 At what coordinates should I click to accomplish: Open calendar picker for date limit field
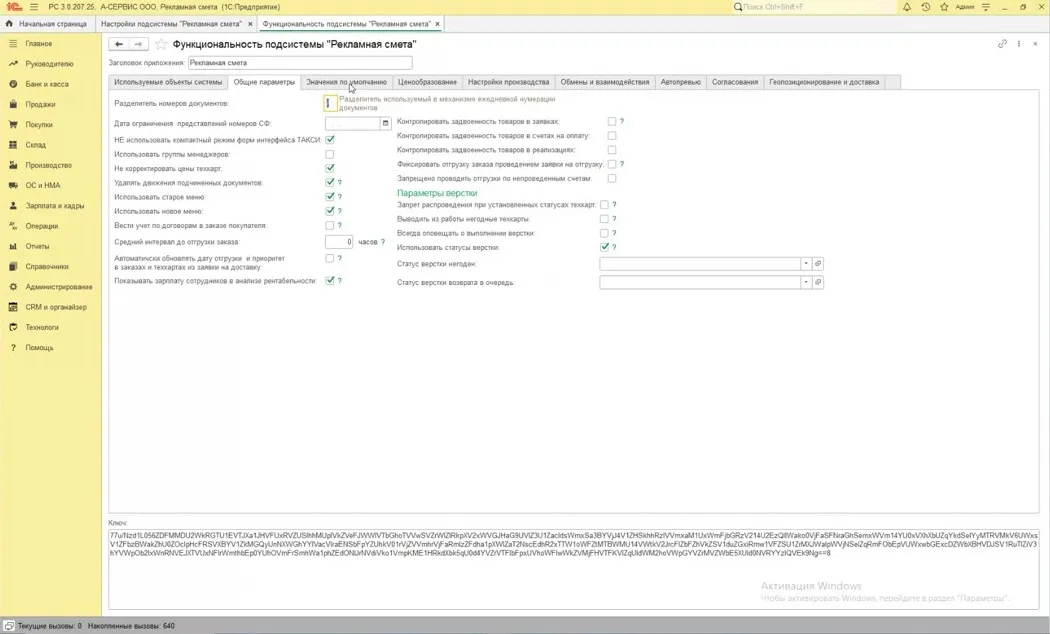click(385, 123)
